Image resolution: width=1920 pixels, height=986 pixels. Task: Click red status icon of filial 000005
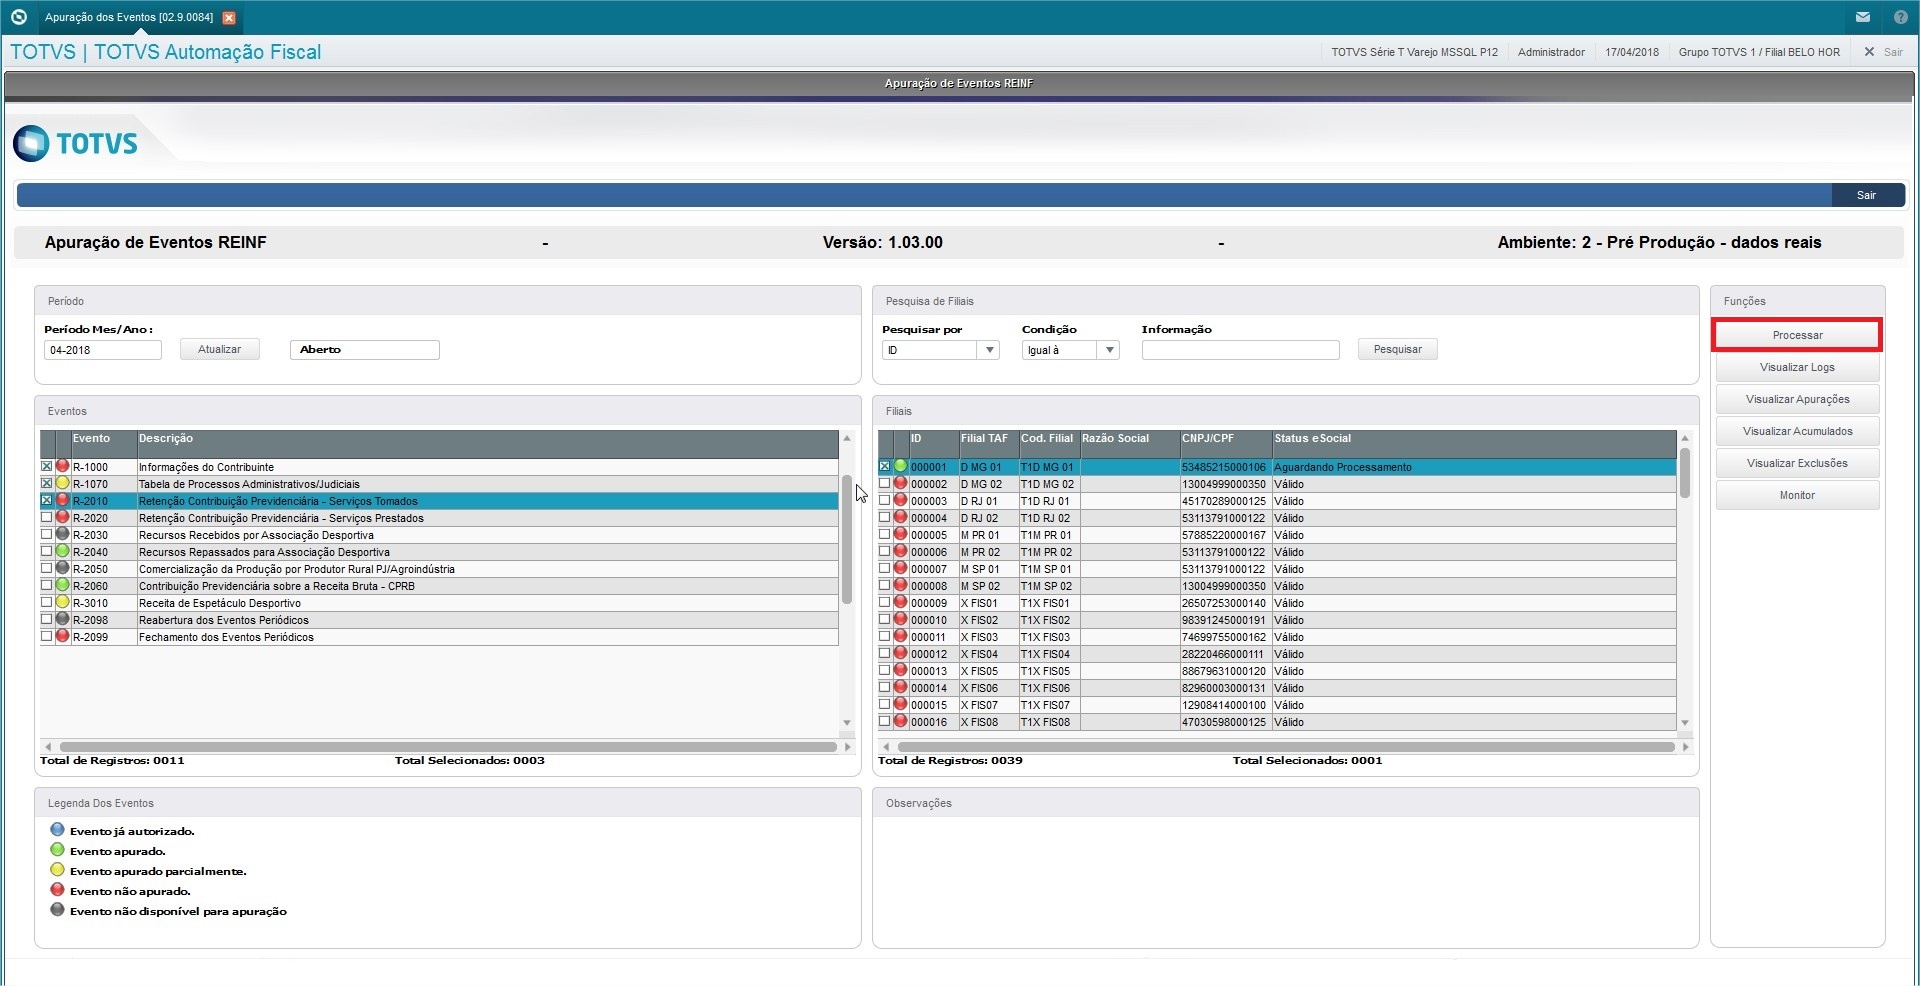(x=900, y=534)
